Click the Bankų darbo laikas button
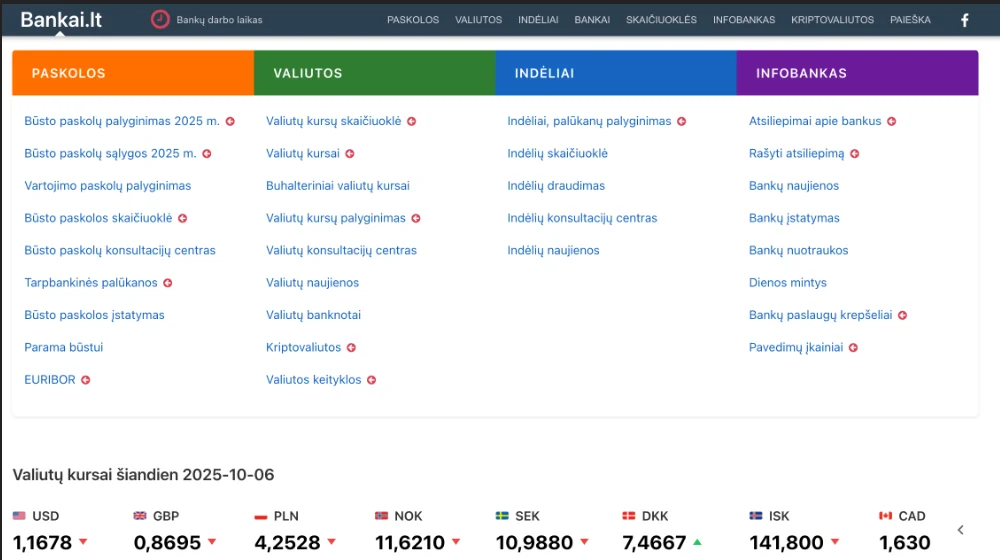The width and height of the screenshot is (1000, 560). [219, 20]
